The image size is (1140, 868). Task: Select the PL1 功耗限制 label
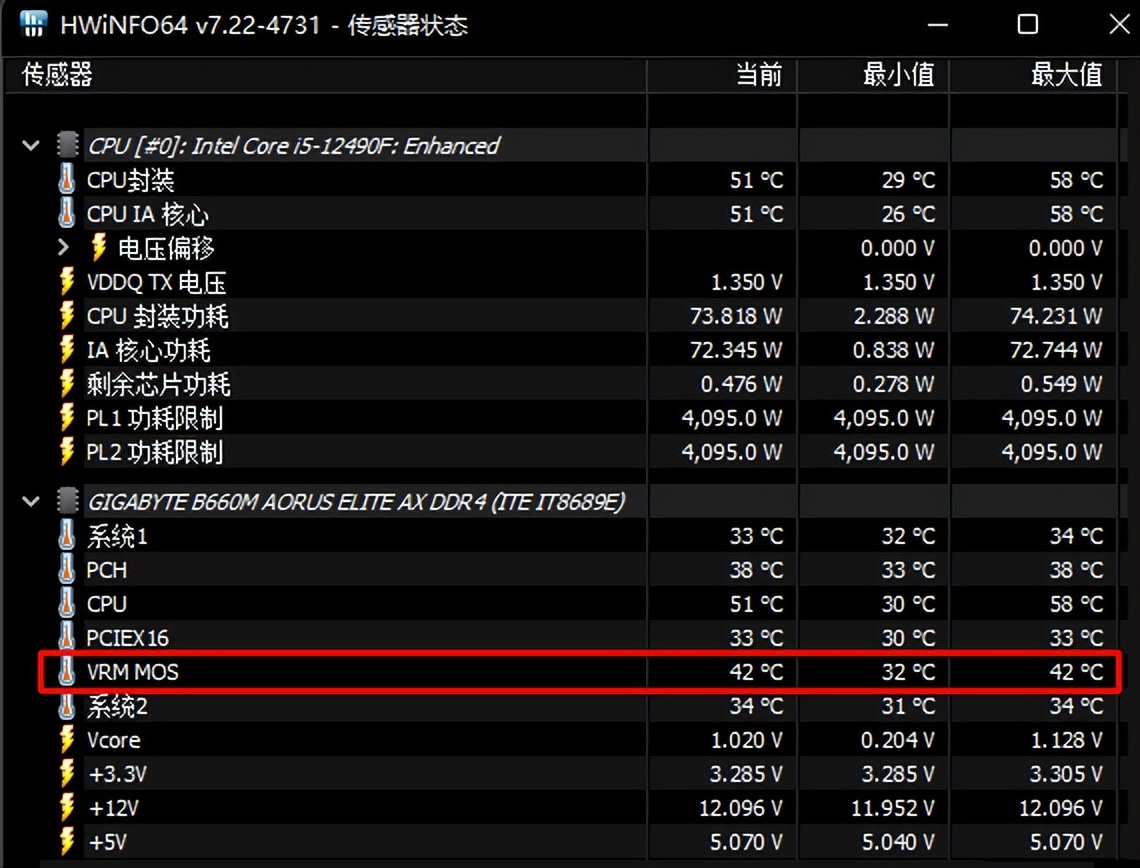[x=154, y=418]
